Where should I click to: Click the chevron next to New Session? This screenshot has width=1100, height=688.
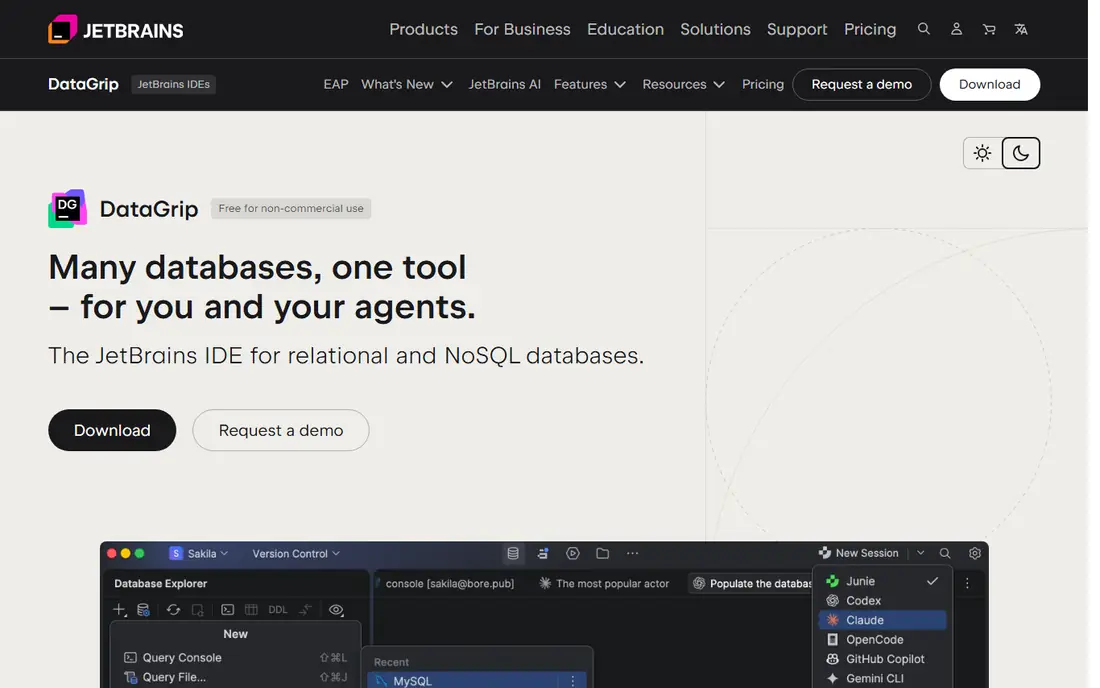pyautogui.click(x=920, y=553)
